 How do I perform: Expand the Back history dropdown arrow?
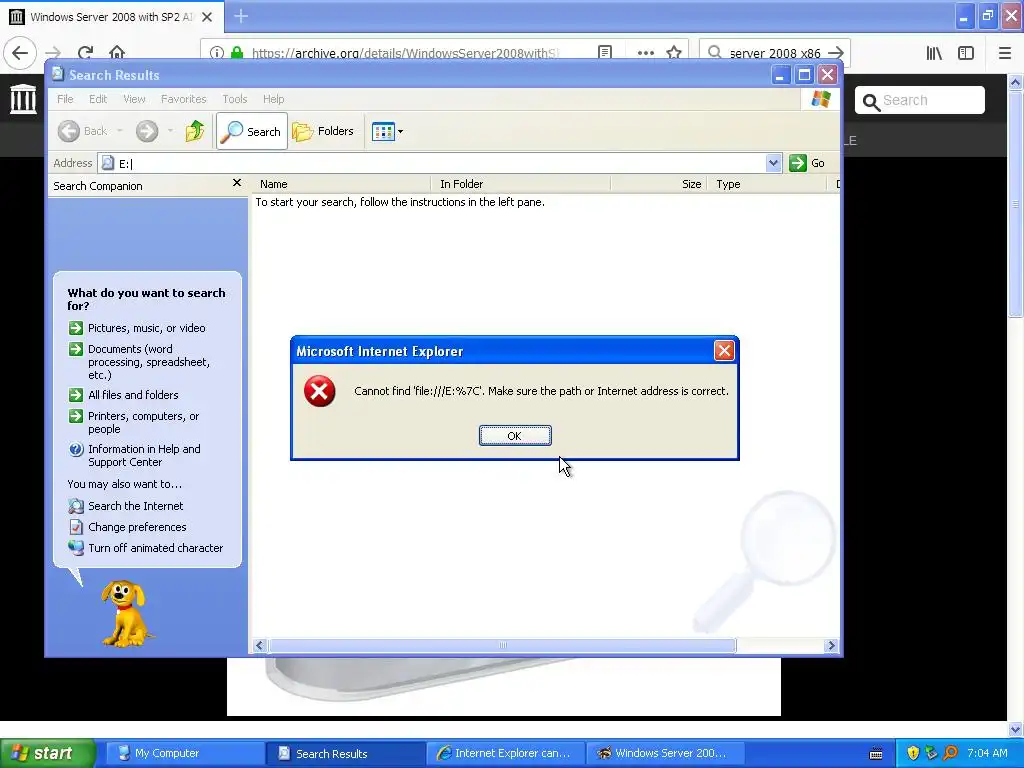point(120,131)
